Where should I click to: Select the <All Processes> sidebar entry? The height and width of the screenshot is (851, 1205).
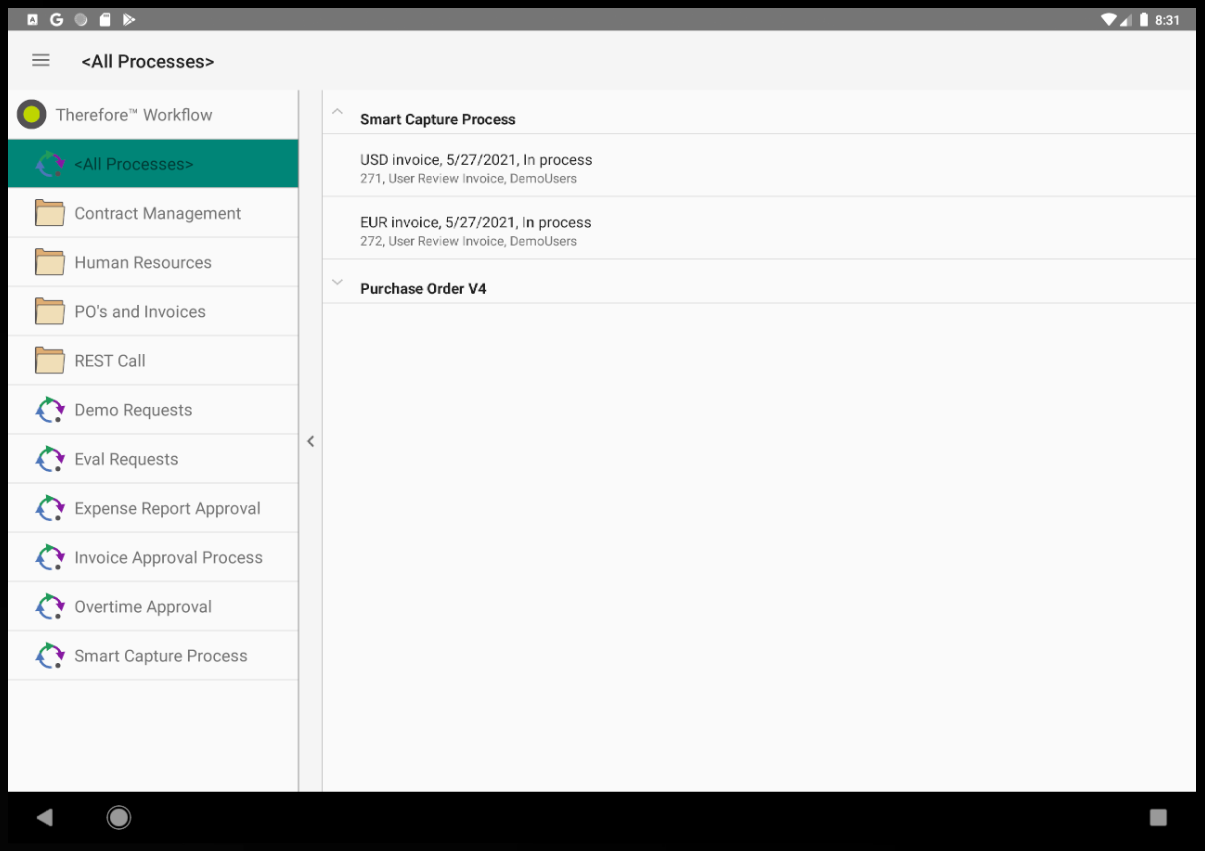150,163
